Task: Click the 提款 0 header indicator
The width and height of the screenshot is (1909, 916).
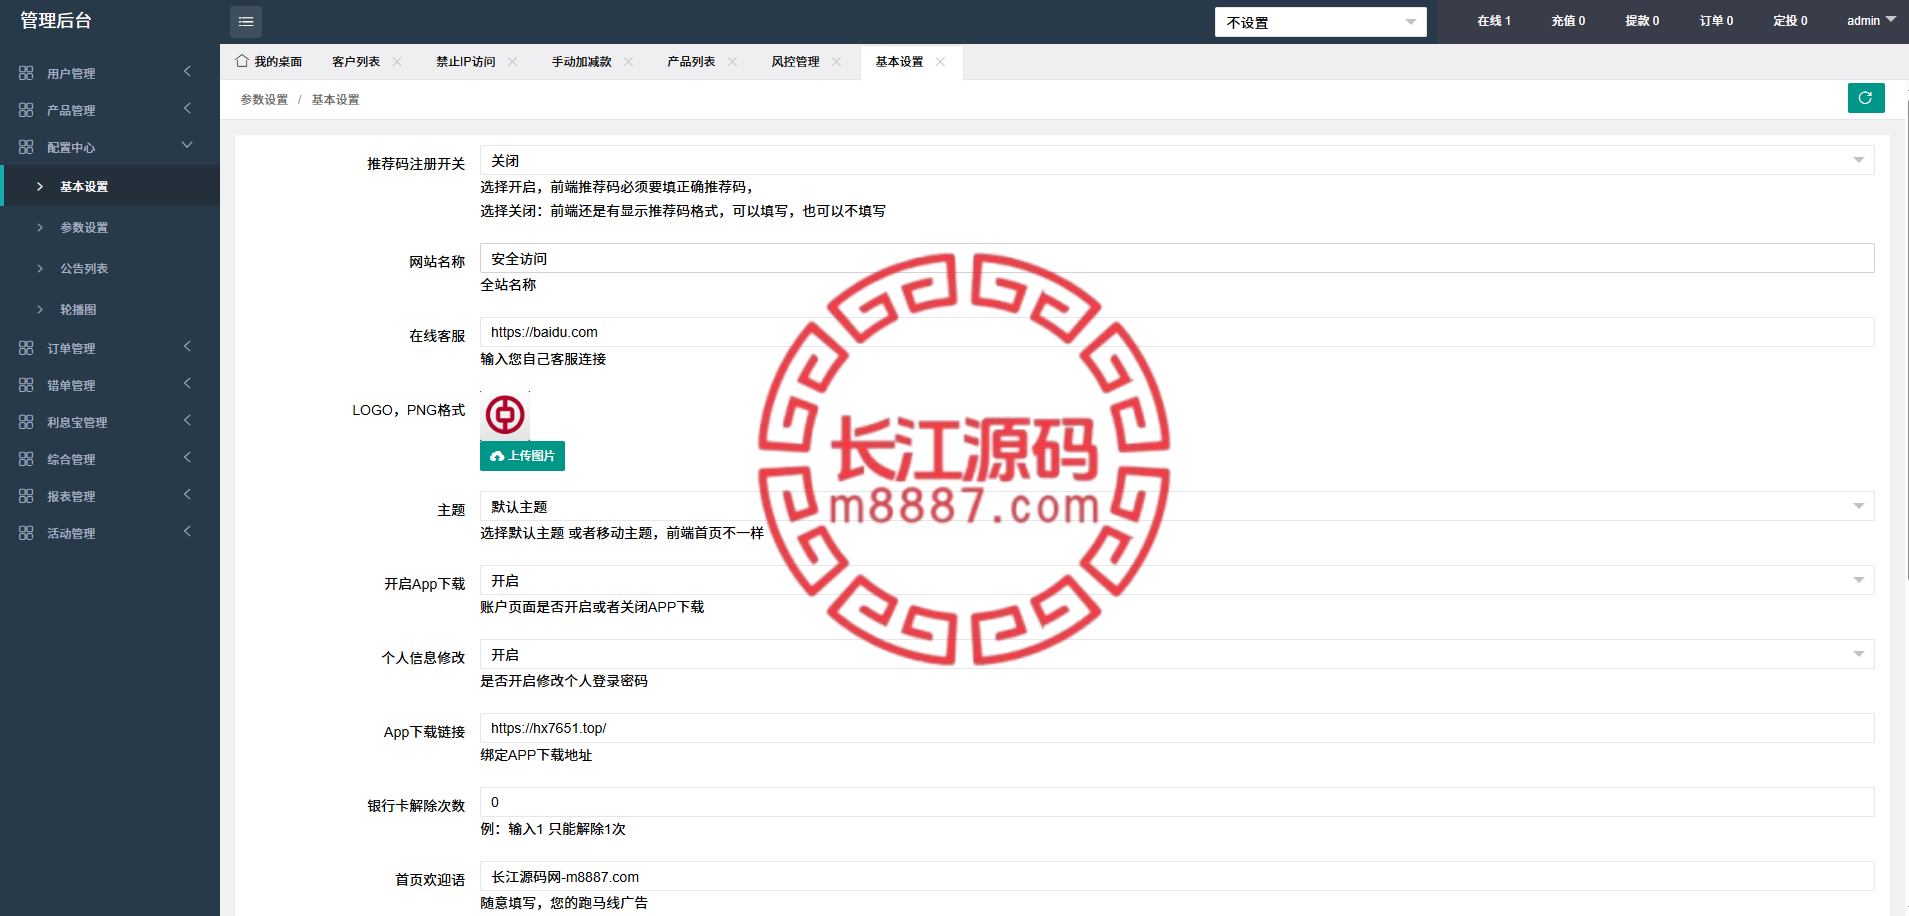Action: (x=1642, y=21)
